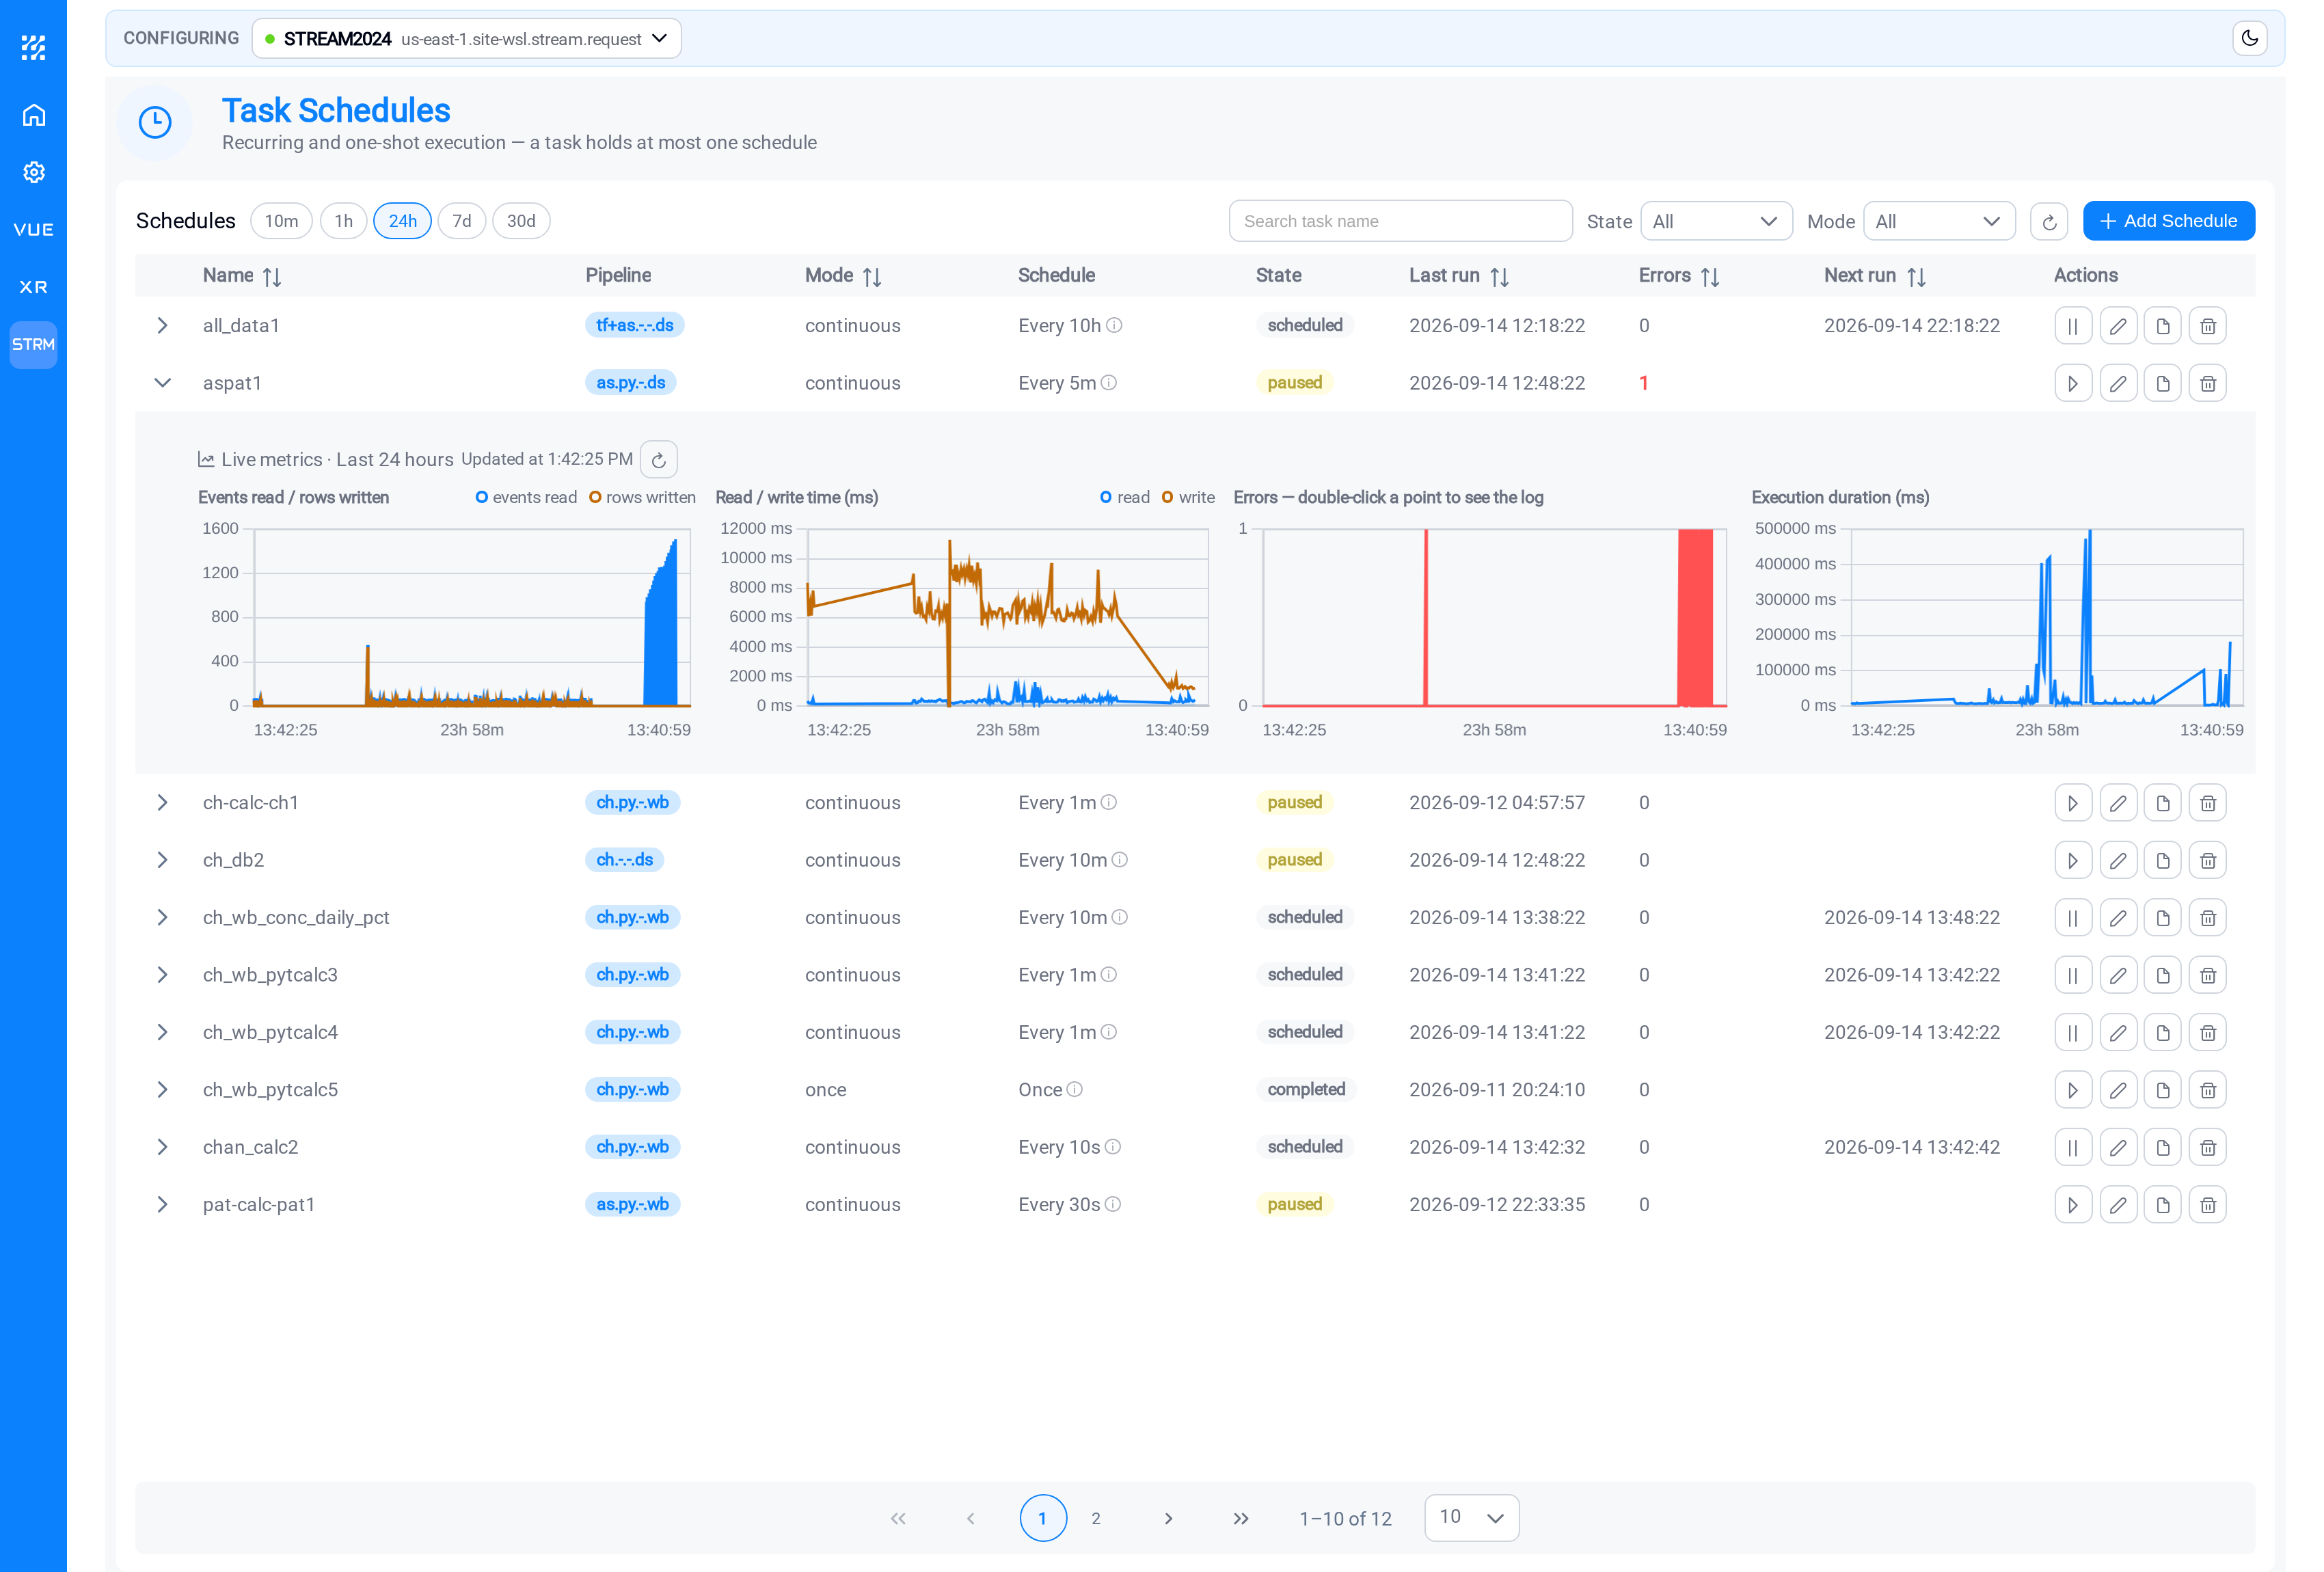Expand the all_data1 row
The image size is (2324, 1572).
162,326
